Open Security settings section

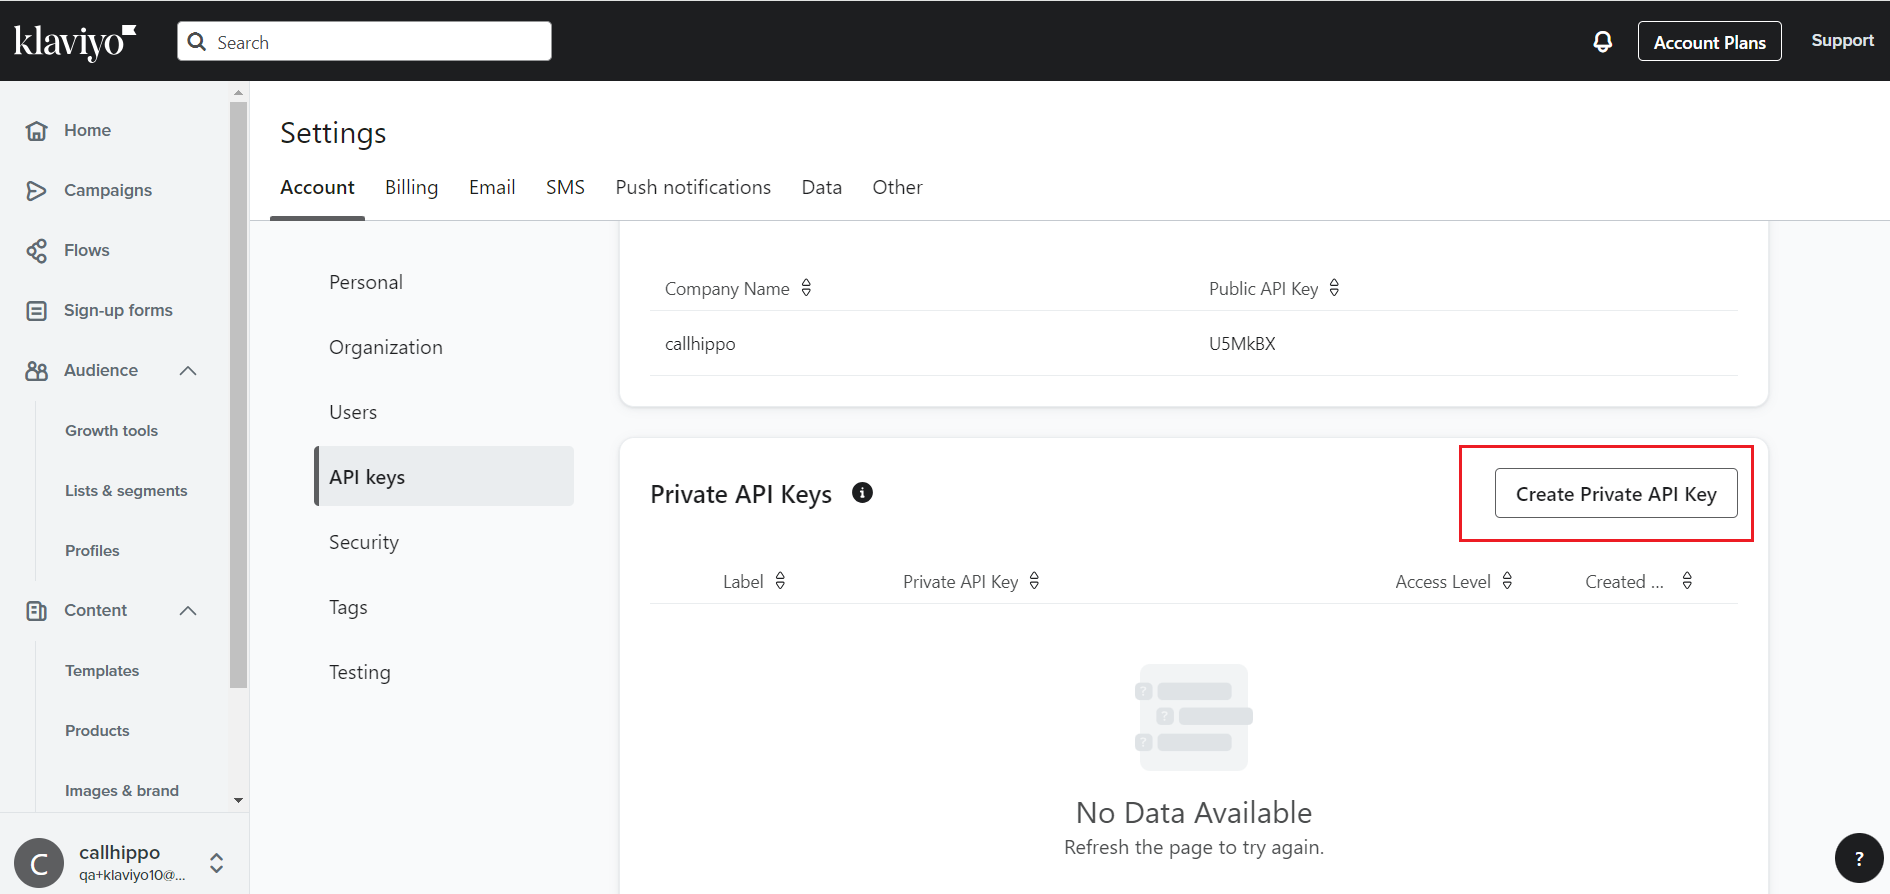click(444, 543)
